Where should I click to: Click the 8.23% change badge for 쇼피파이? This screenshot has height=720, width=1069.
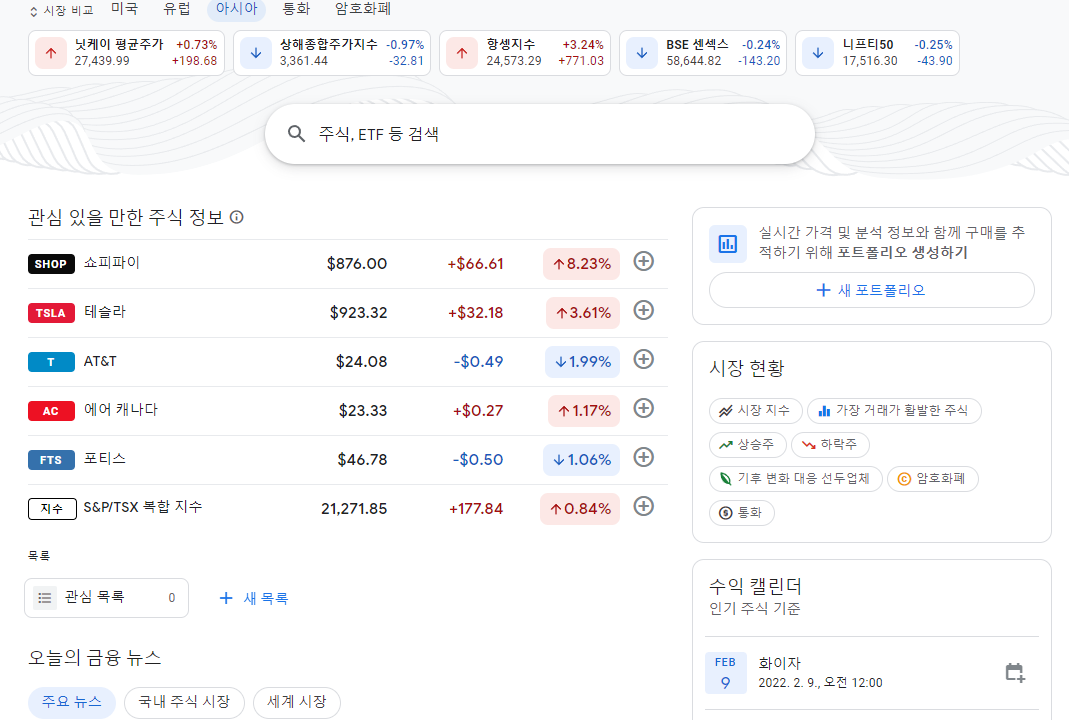tap(581, 264)
